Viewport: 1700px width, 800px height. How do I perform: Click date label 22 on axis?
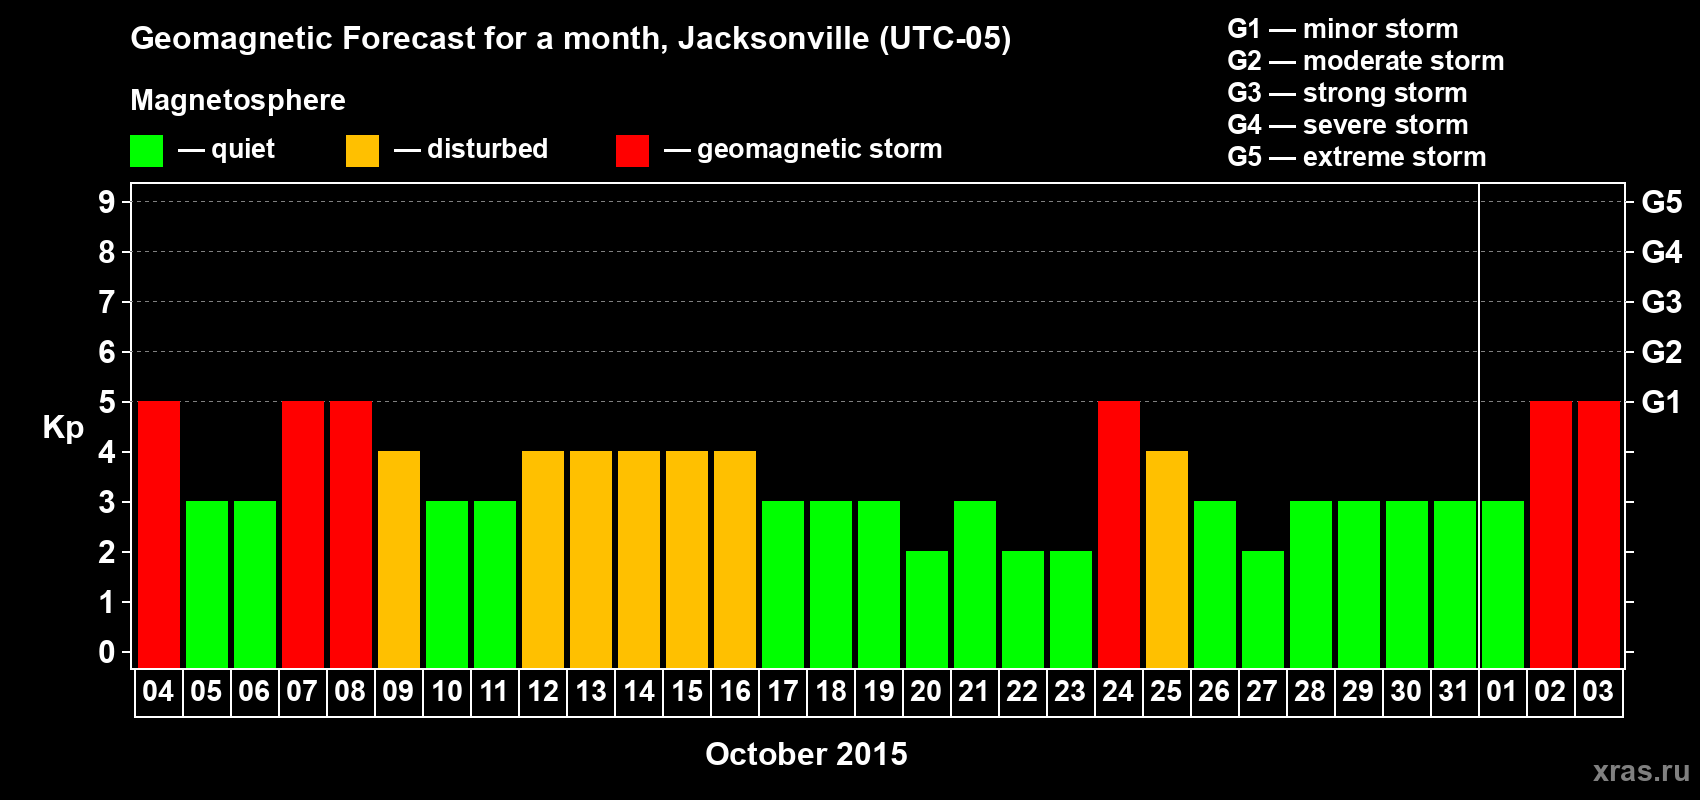click(x=1022, y=692)
